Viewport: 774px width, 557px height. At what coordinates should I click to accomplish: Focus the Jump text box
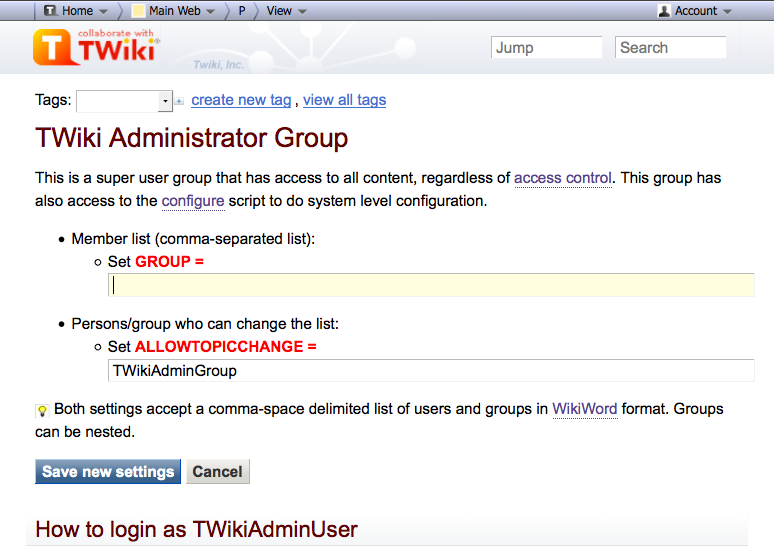[x=546, y=47]
